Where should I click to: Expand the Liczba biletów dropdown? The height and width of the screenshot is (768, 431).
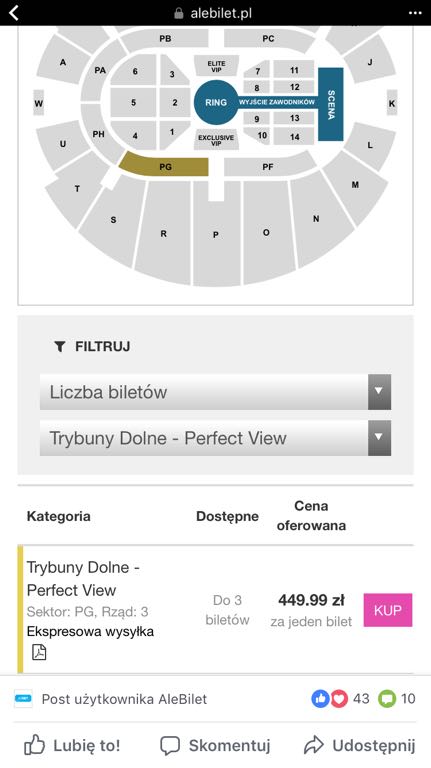[216, 392]
